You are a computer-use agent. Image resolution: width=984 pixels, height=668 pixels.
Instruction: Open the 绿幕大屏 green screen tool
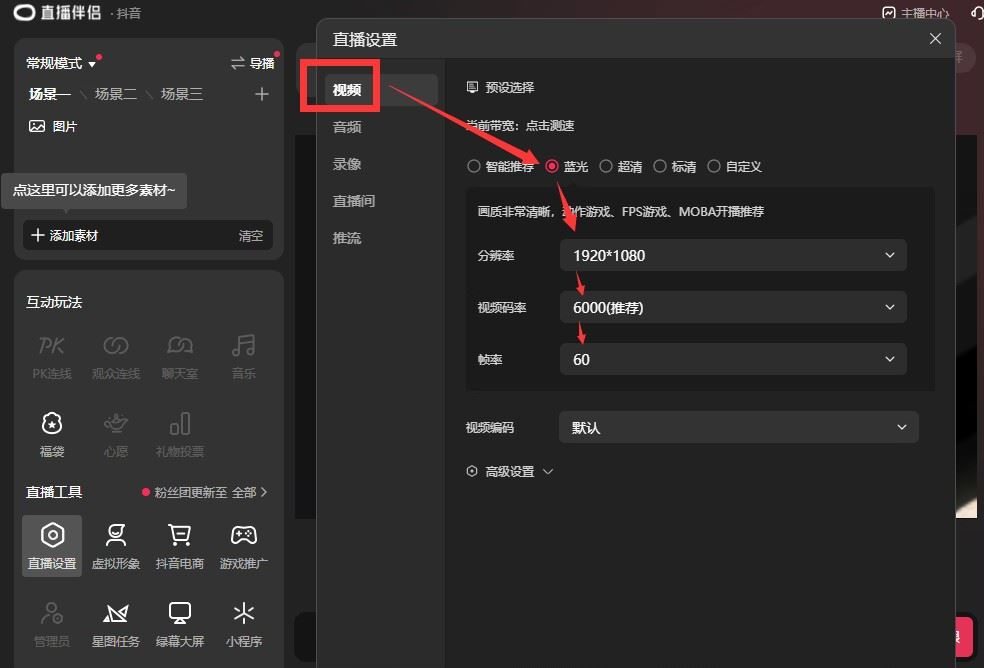179,624
